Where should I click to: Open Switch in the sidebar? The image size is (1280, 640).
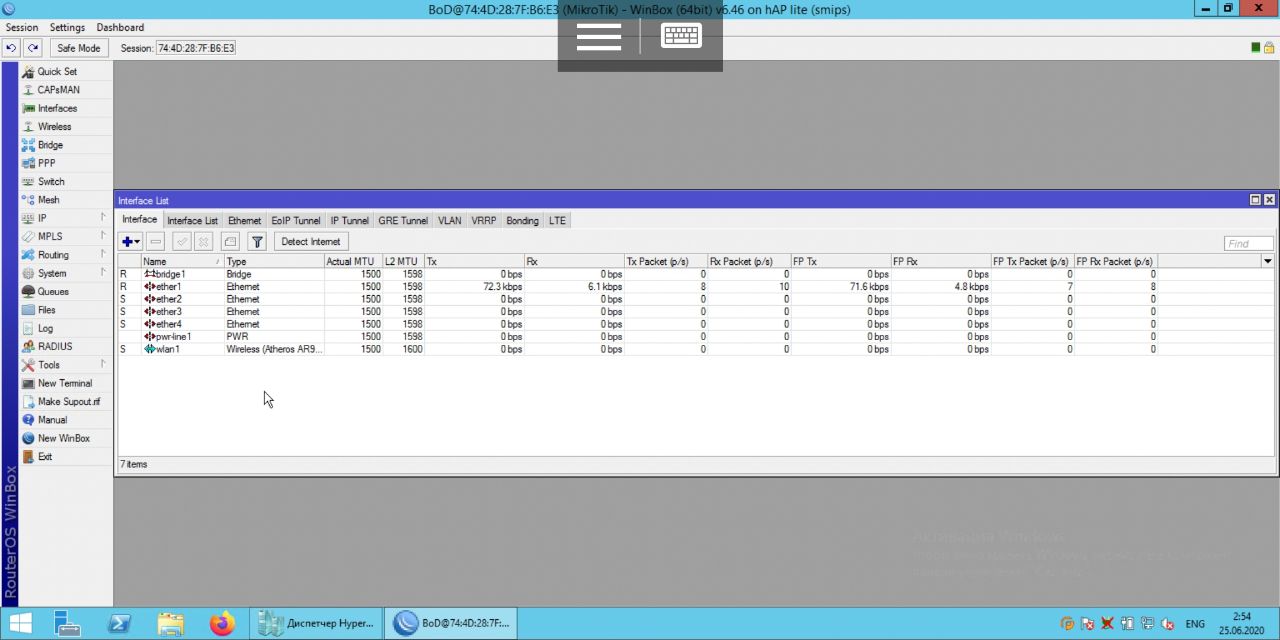[x=51, y=182]
